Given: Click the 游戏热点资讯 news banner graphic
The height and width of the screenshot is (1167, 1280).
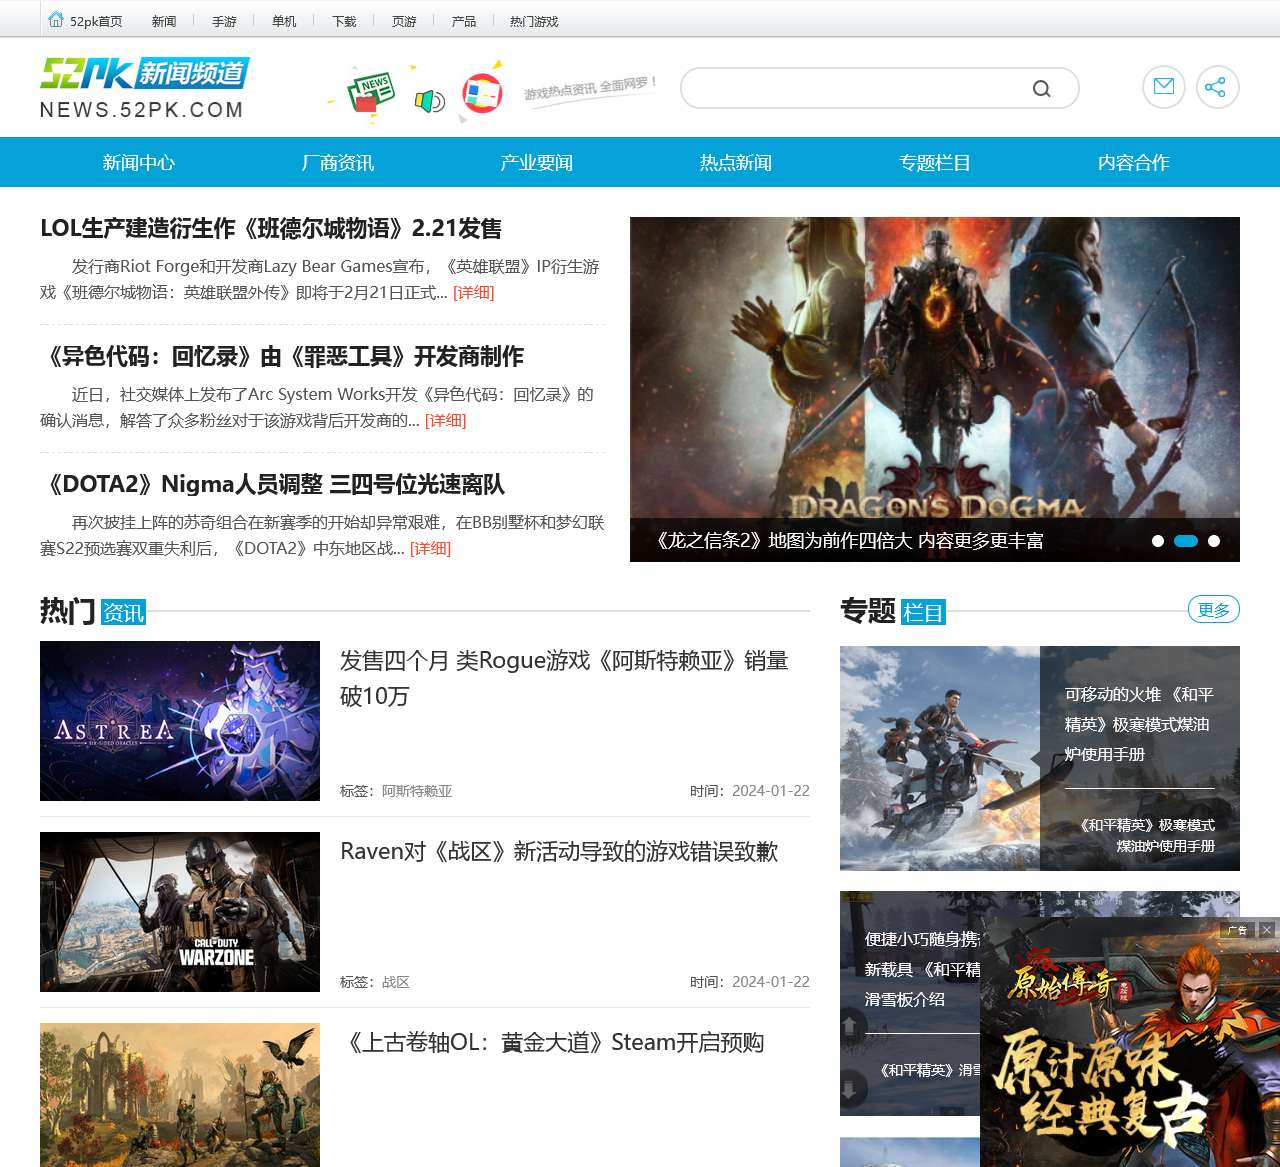Looking at the screenshot, I should point(490,90).
